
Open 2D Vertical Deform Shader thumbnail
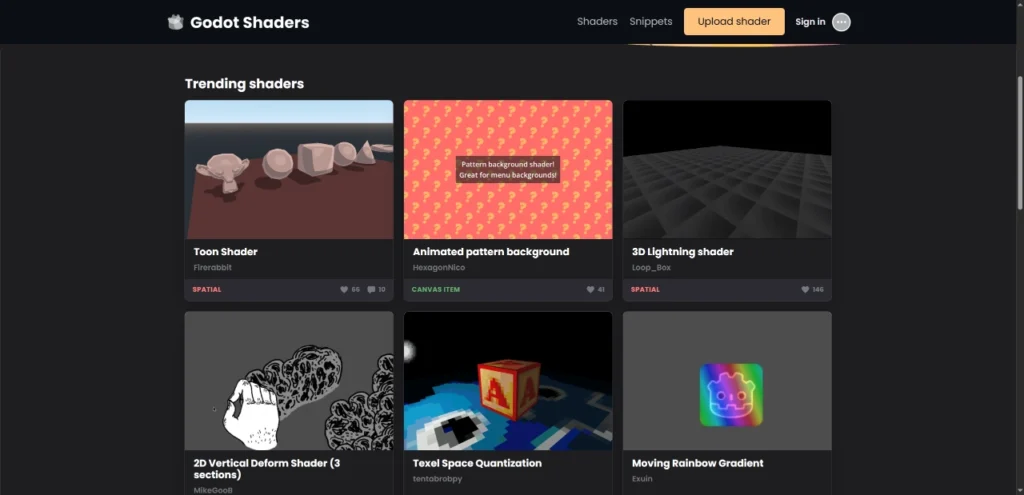coord(289,381)
